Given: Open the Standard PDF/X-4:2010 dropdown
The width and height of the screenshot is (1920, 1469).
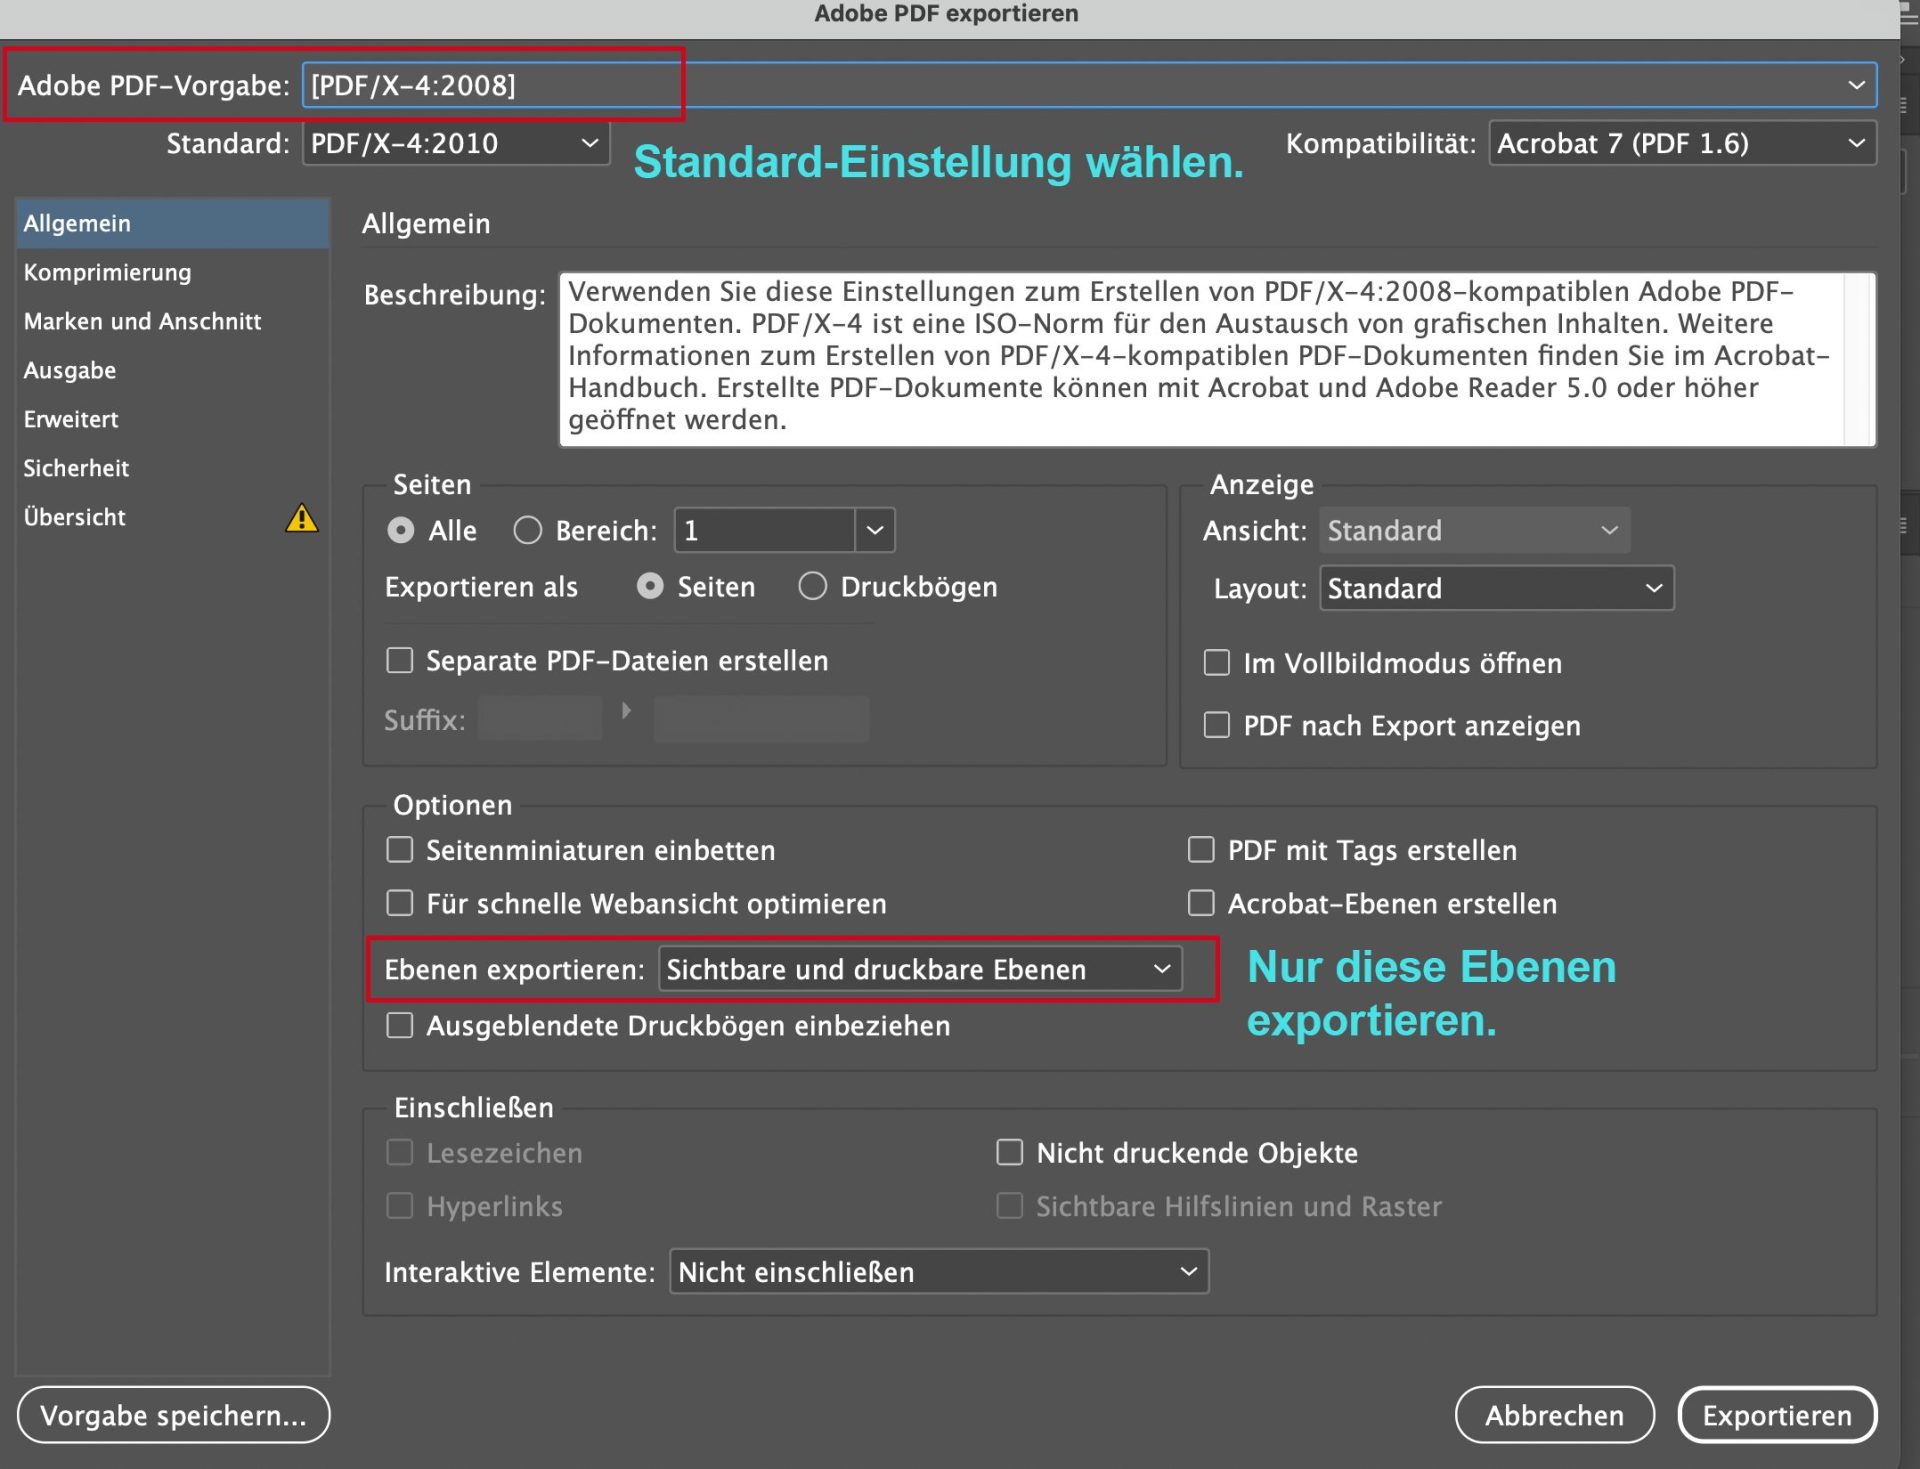Looking at the screenshot, I should [x=456, y=143].
